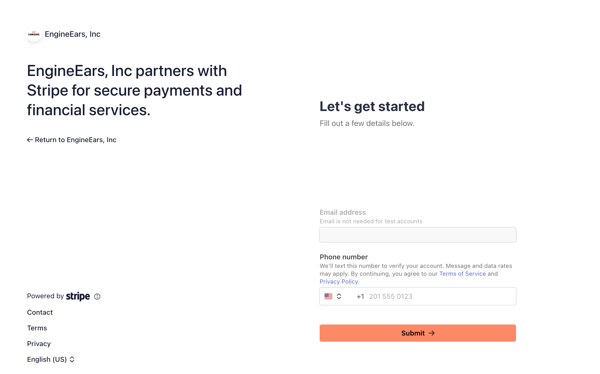Click the +1 country code prefix
600x374 pixels.
[360, 296]
